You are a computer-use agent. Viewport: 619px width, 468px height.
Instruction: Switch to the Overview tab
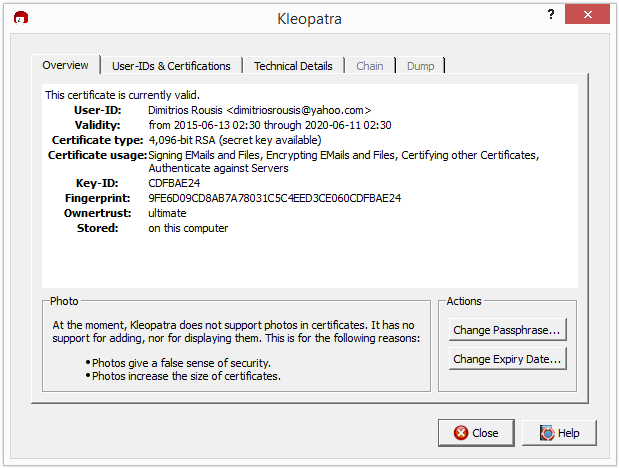[x=66, y=65]
